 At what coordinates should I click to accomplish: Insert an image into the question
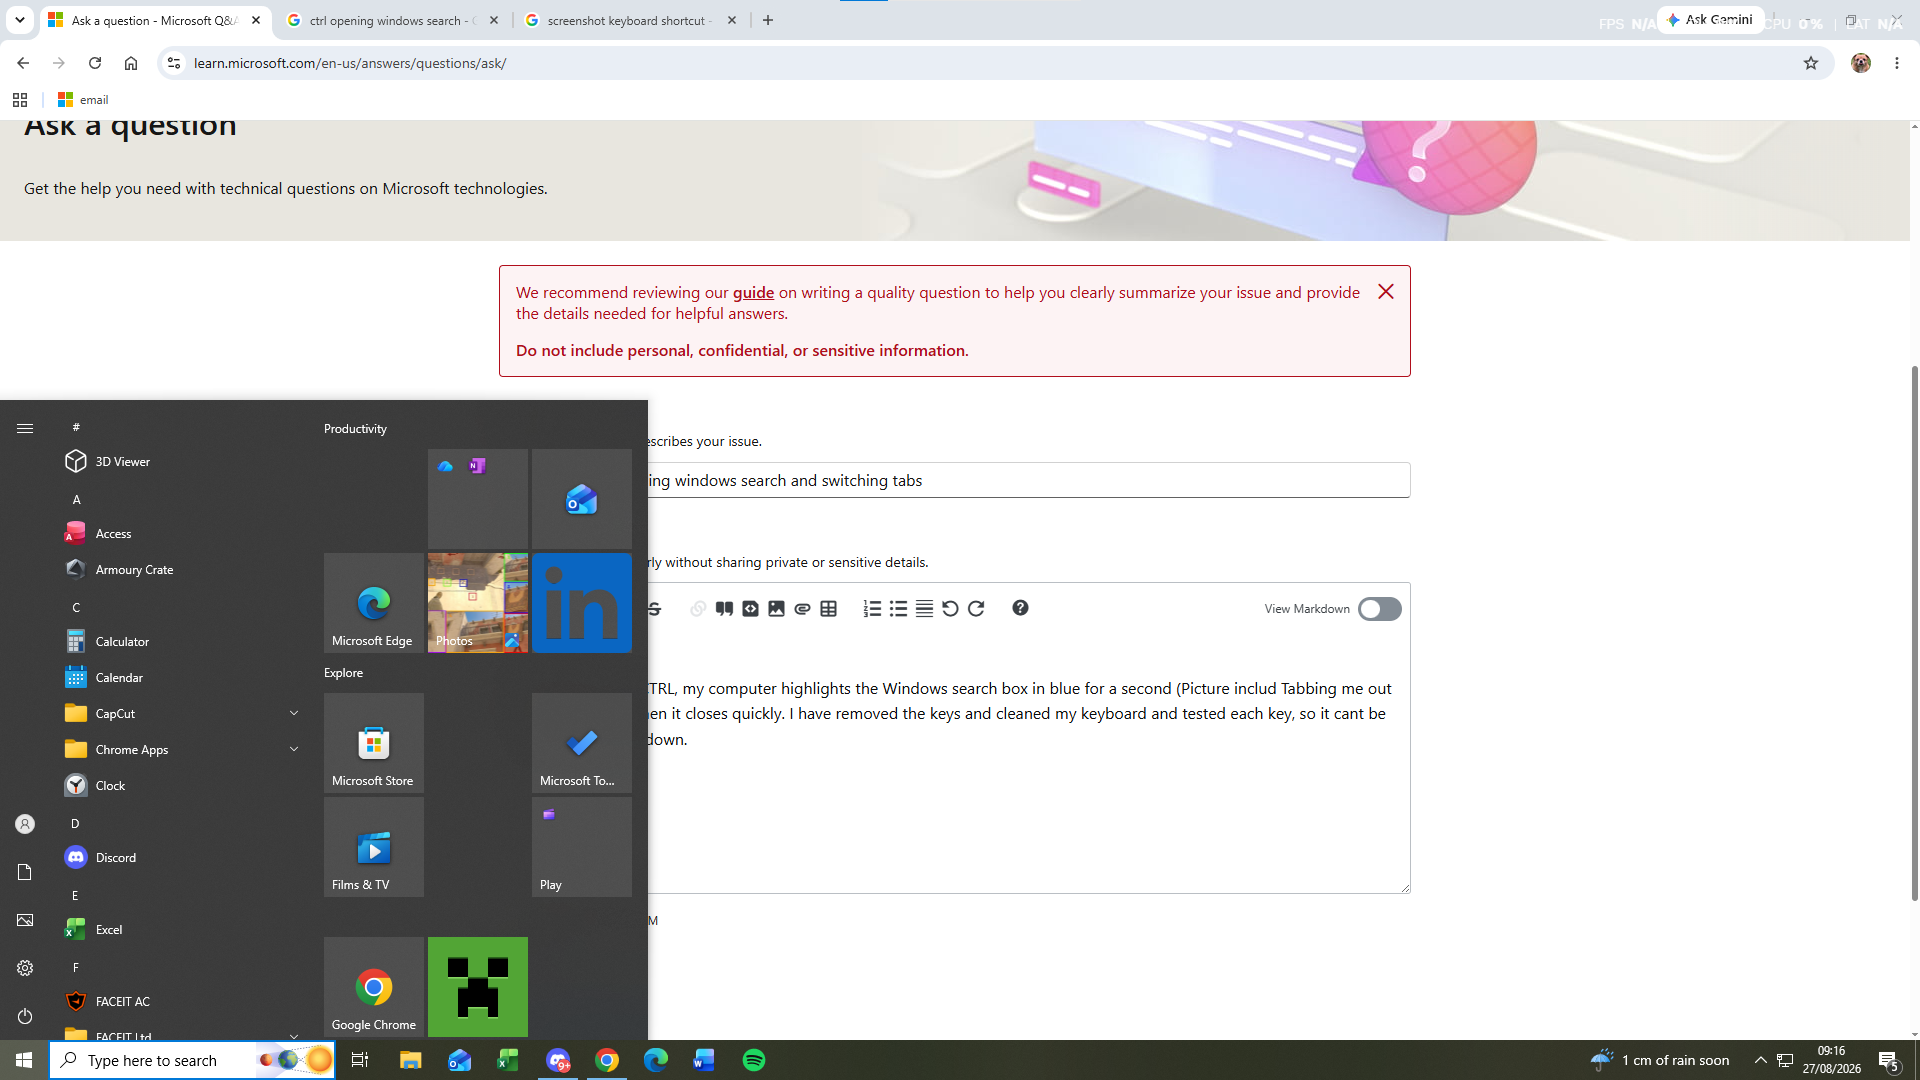click(776, 609)
